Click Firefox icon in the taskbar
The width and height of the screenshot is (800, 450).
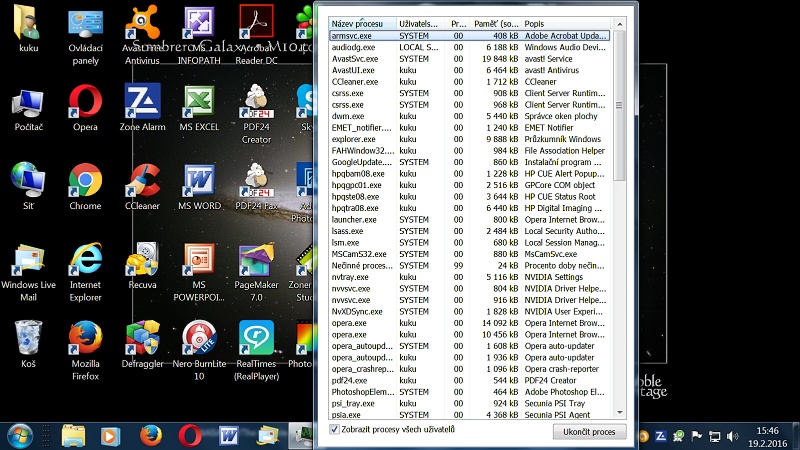(x=151, y=435)
